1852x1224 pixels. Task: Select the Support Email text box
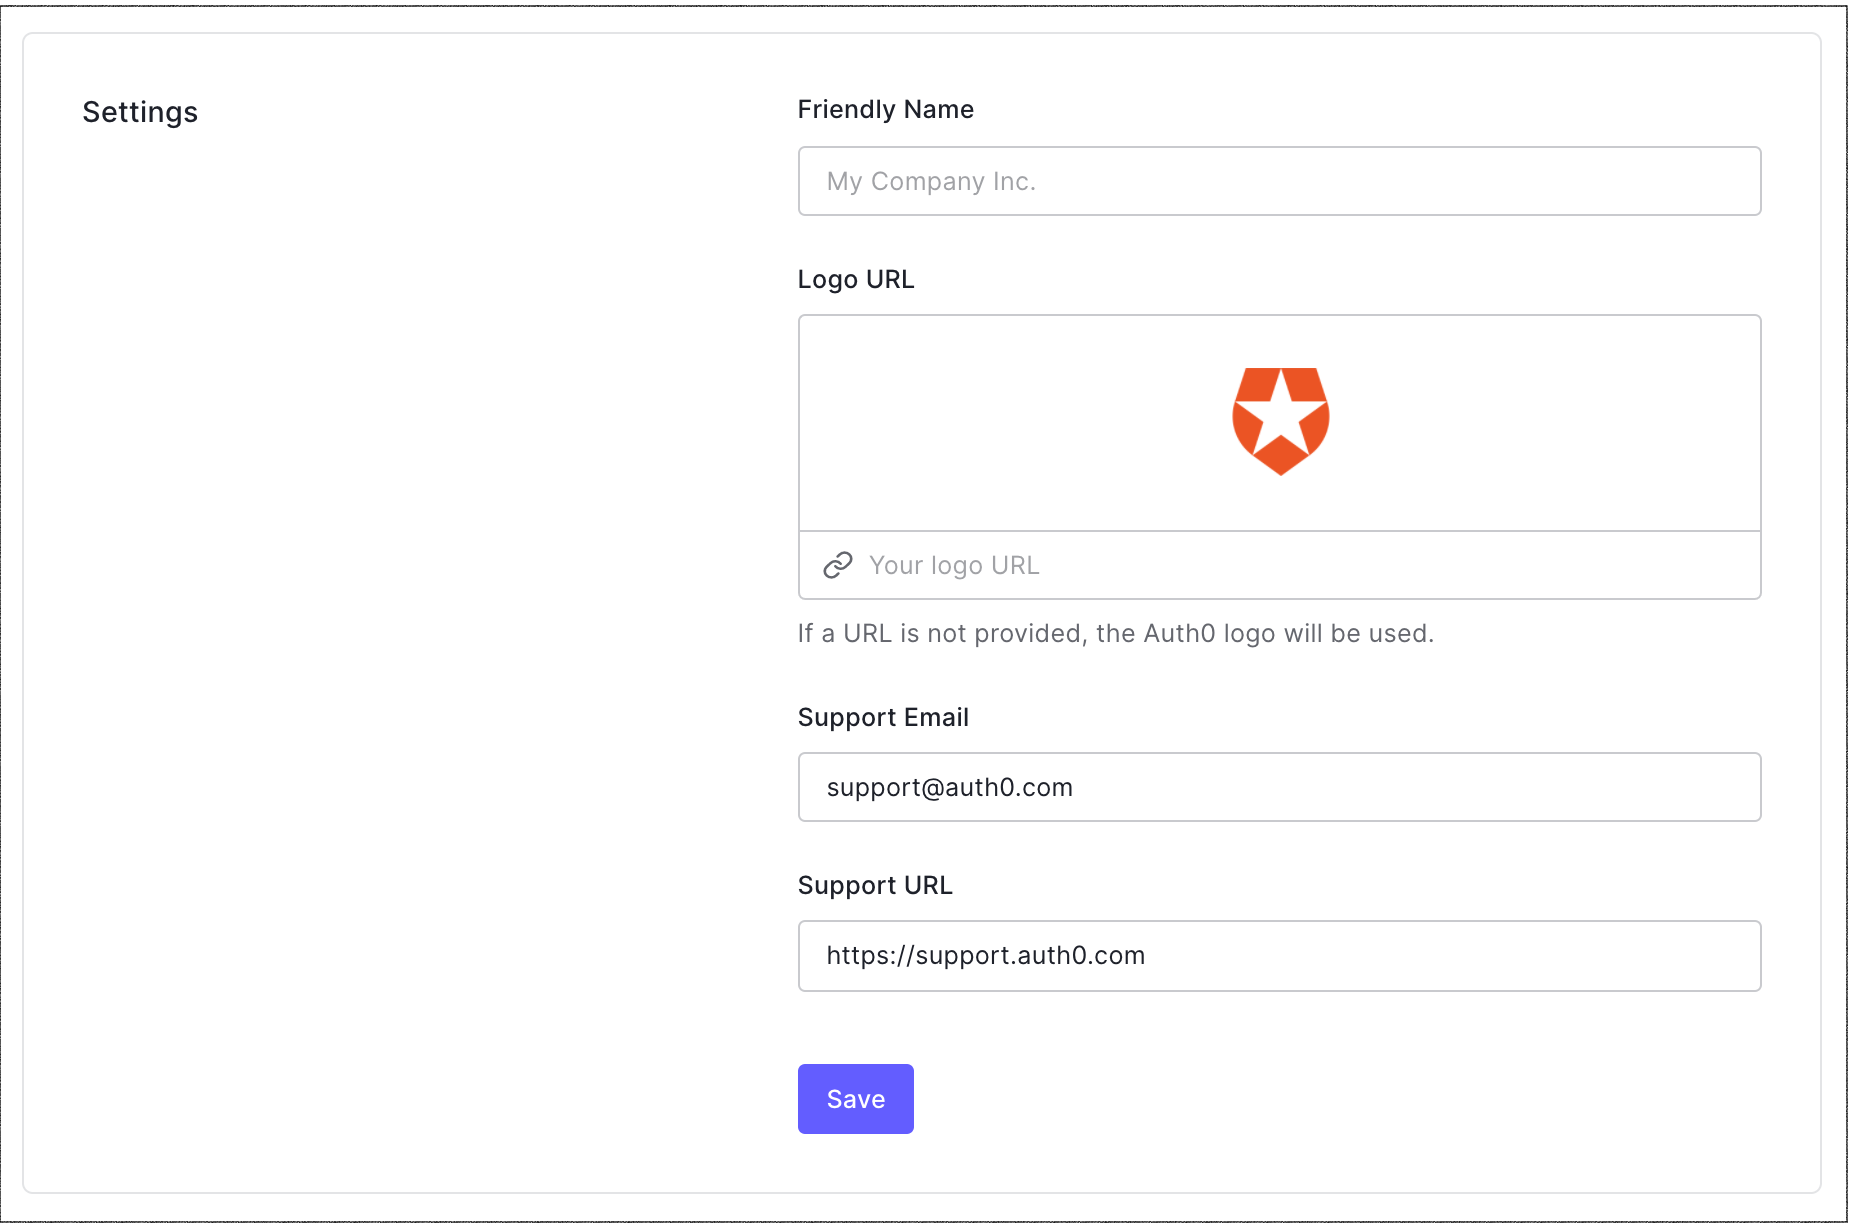click(x=1279, y=787)
